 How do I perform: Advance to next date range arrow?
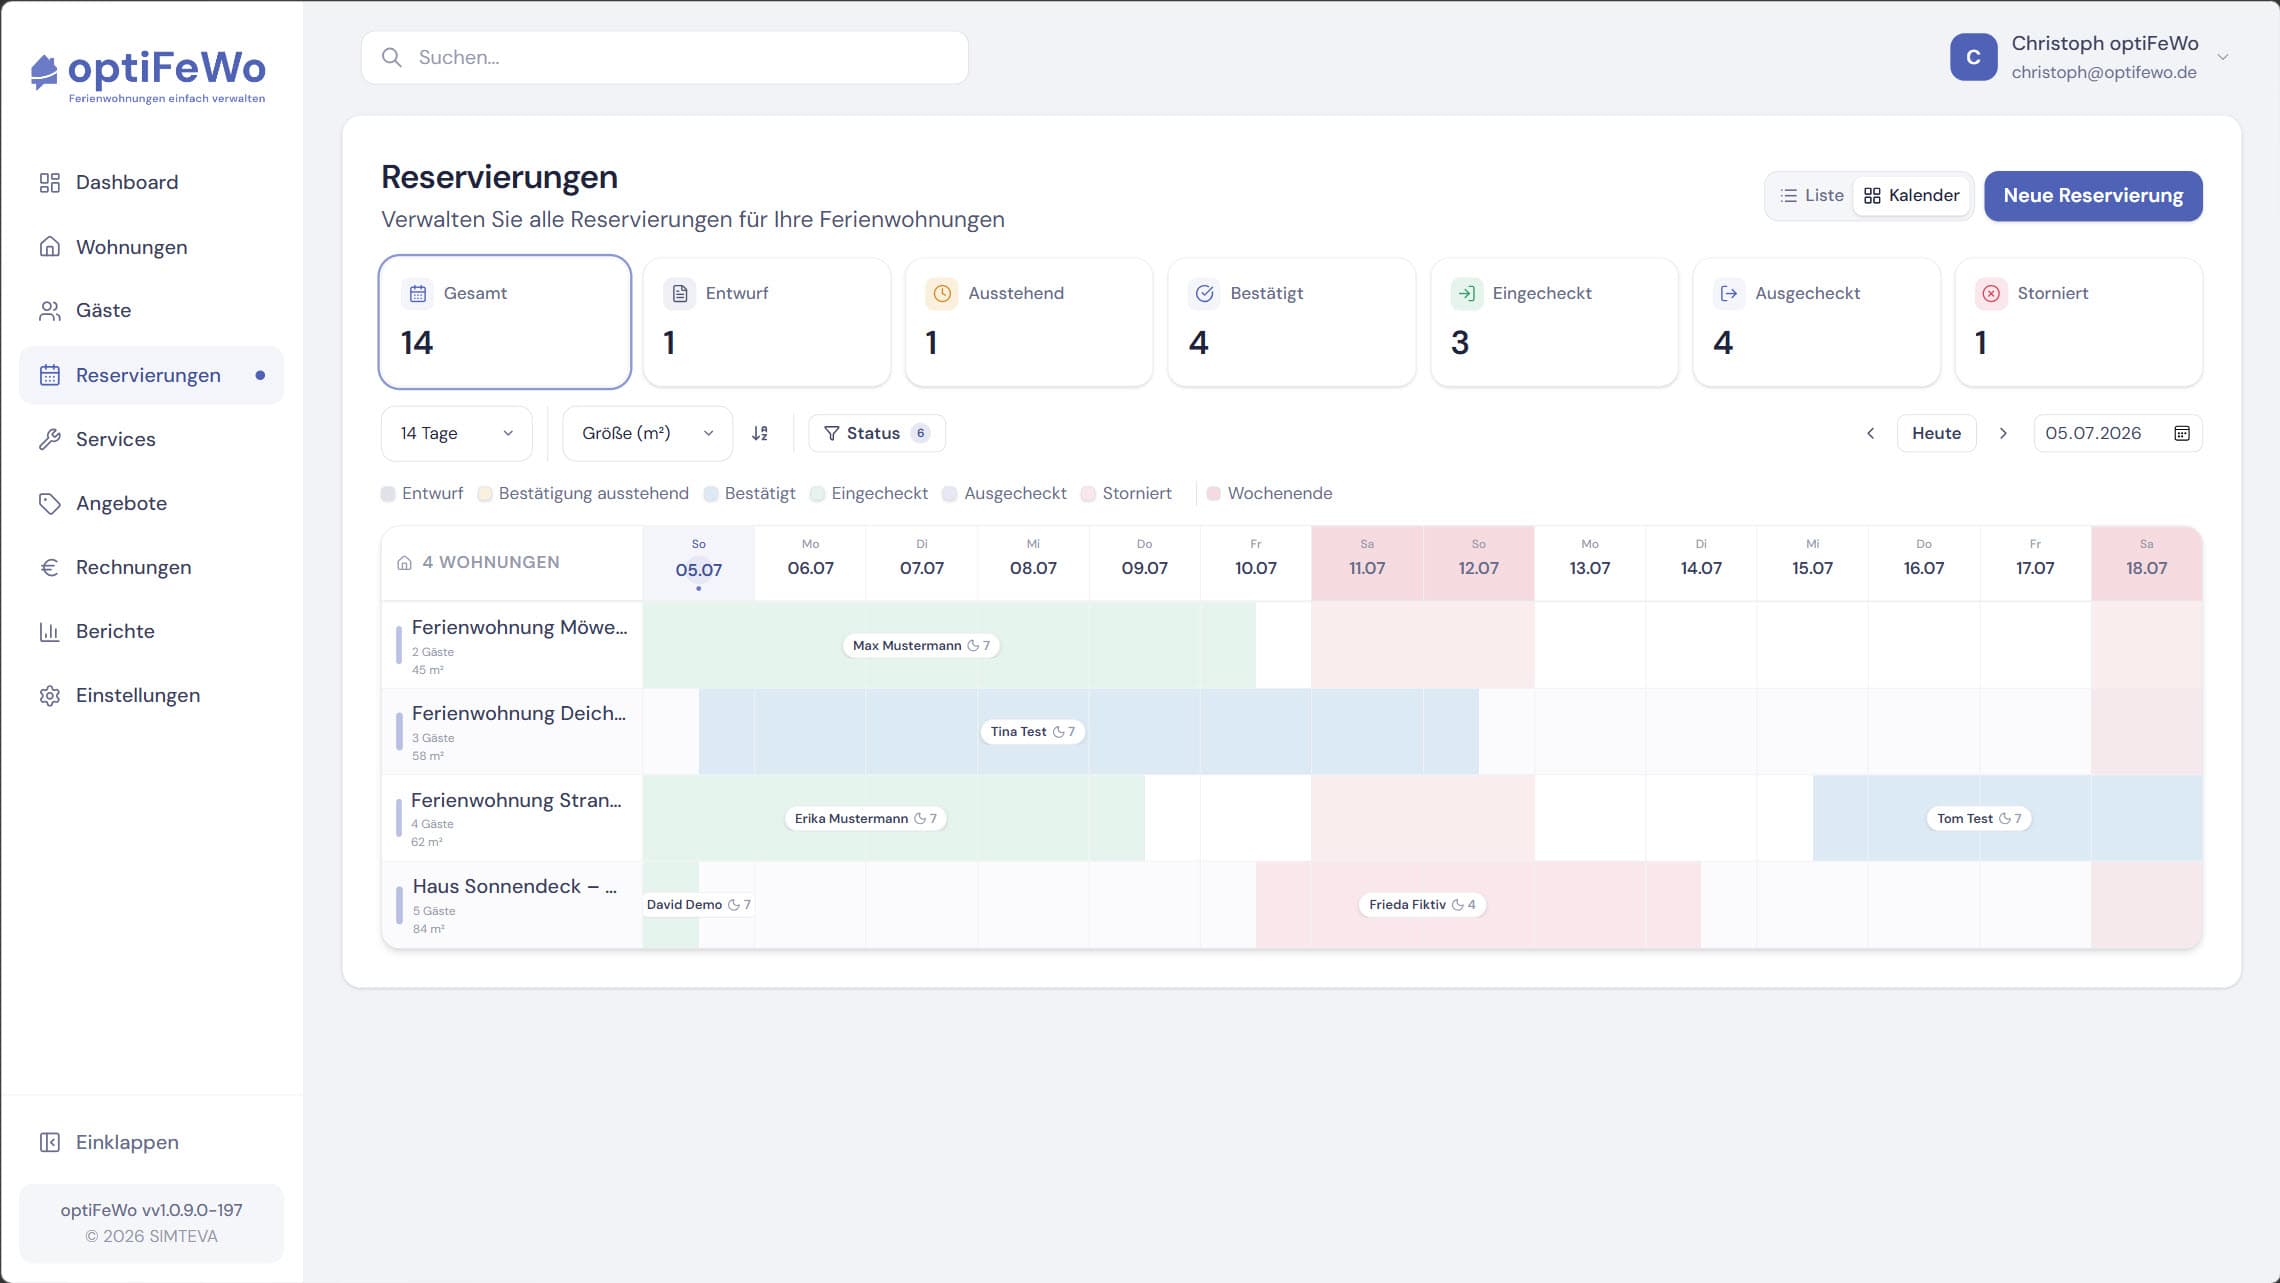[2003, 433]
